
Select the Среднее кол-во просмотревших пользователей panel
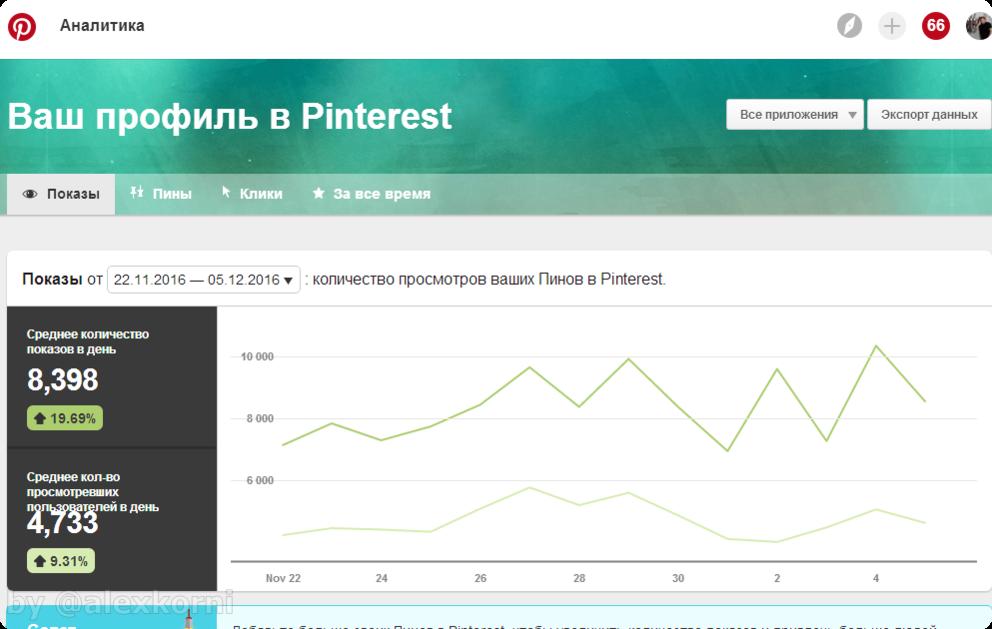pos(112,520)
